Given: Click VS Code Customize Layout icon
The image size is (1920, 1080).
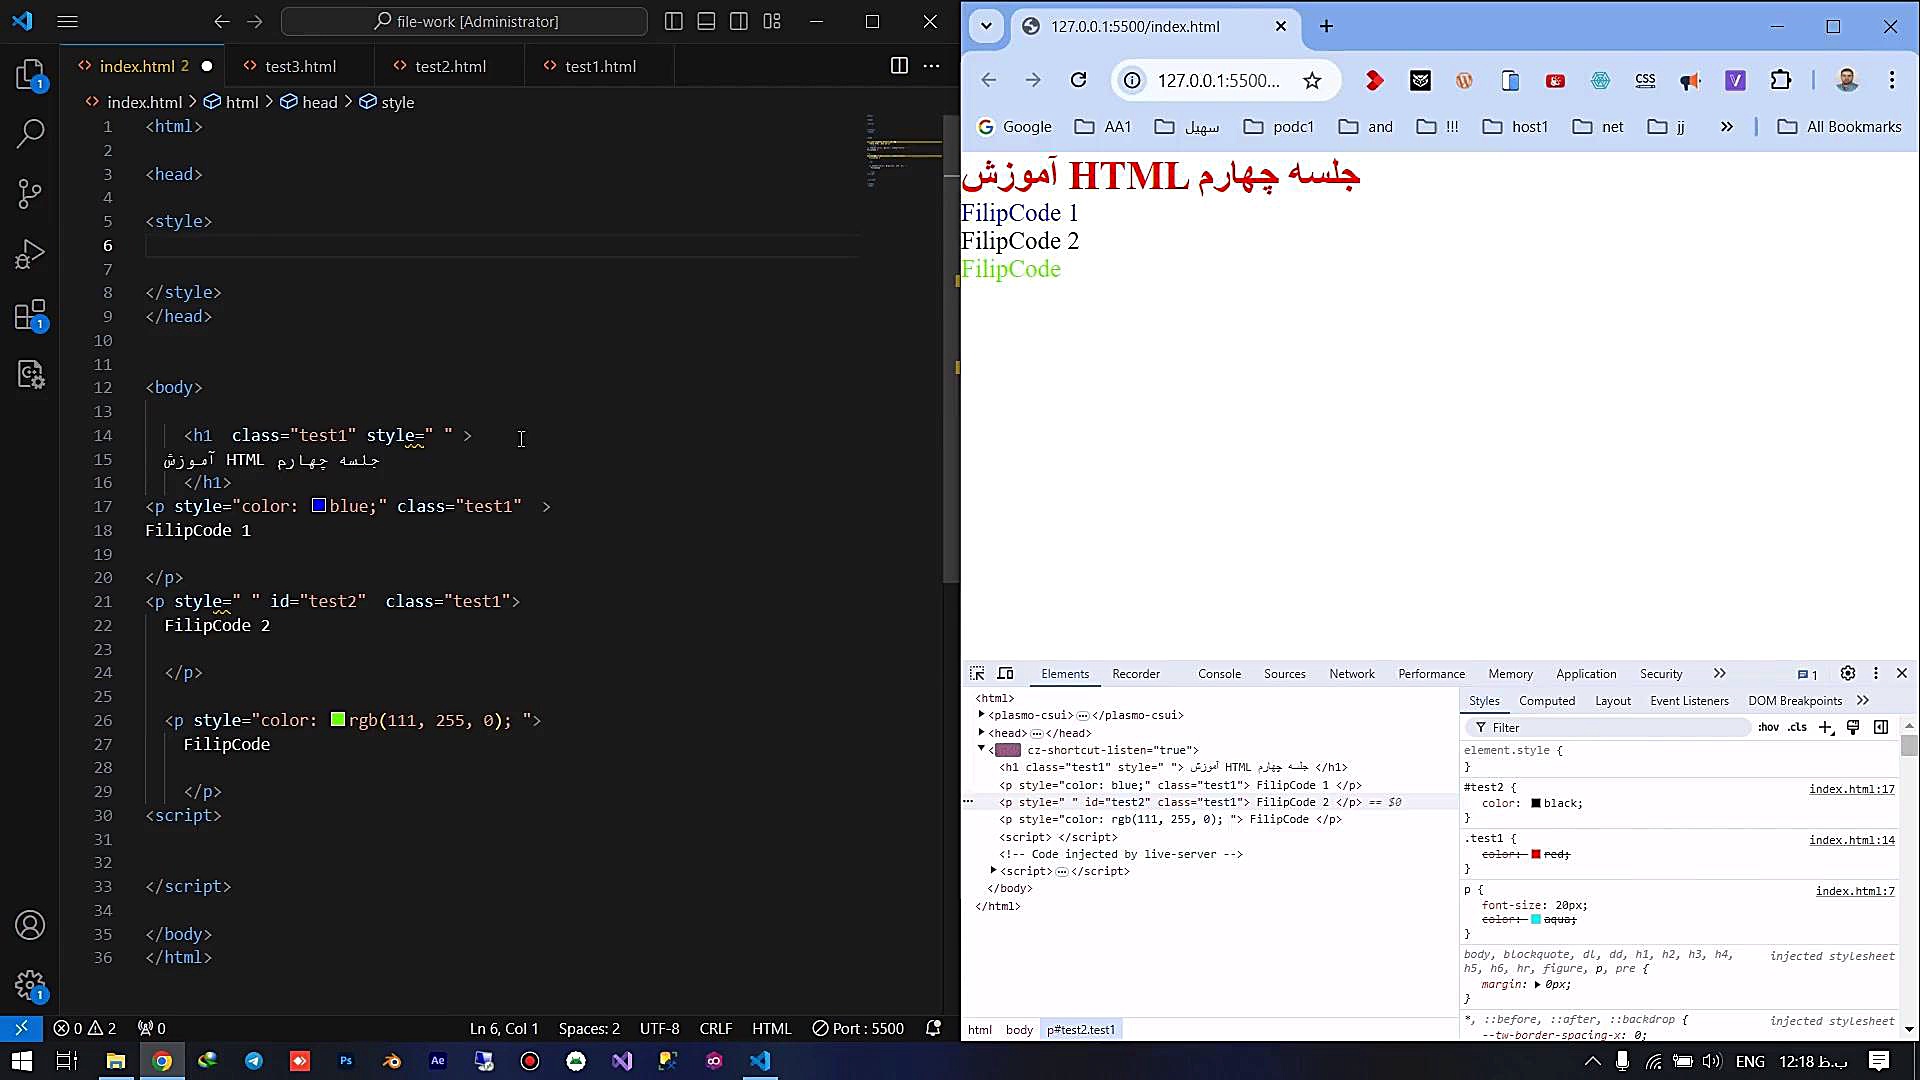Looking at the screenshot, I should coord(772,21).
